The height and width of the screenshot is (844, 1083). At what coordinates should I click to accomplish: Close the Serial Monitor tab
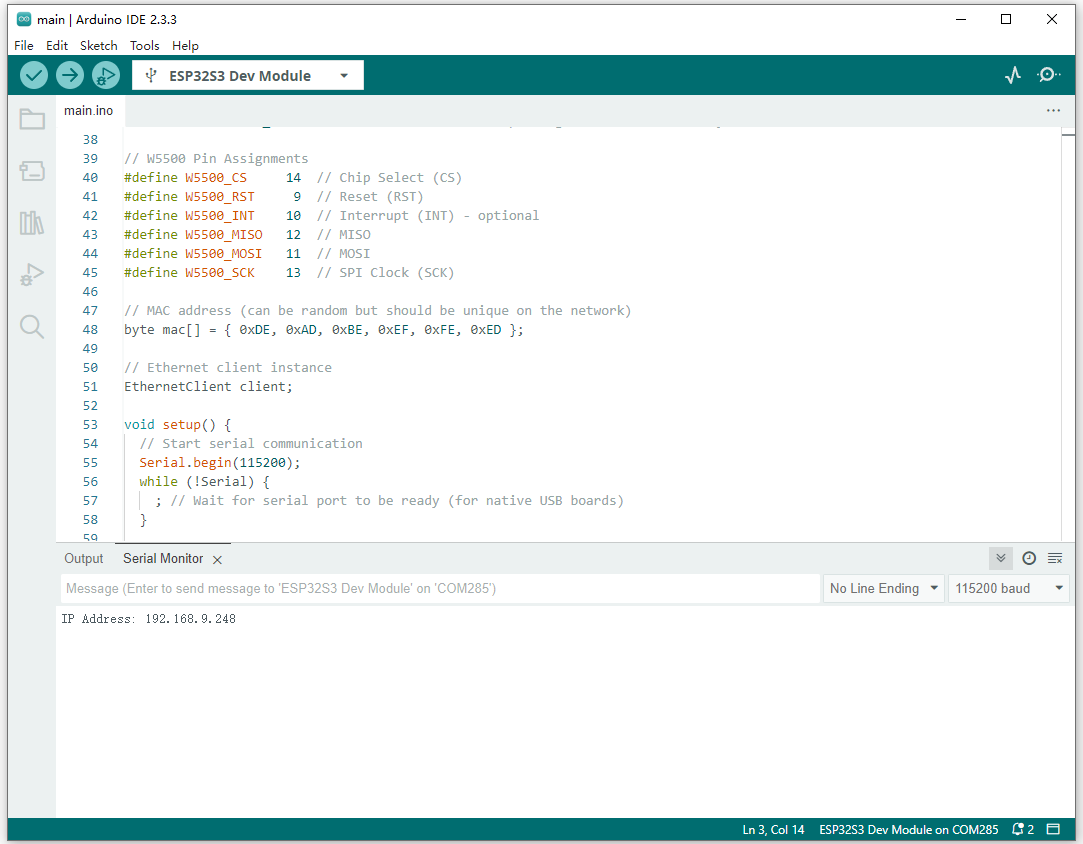point(217,560)
